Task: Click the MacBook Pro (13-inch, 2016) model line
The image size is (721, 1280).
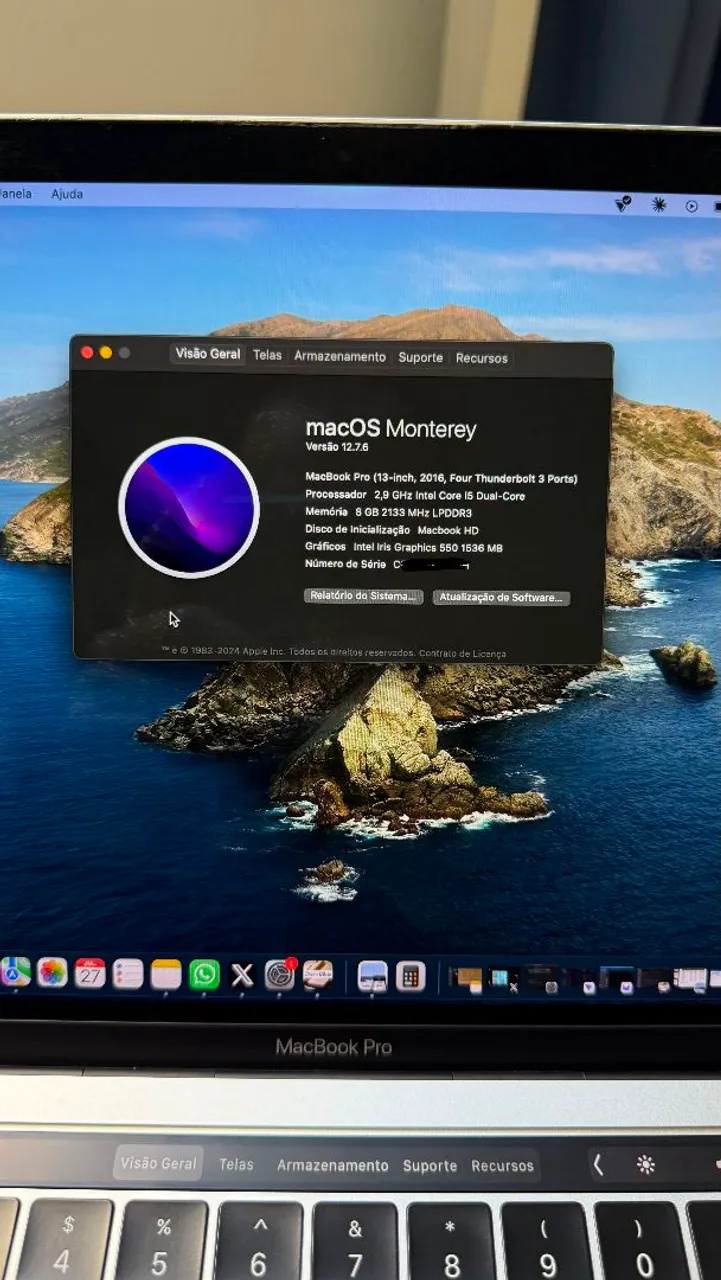Action: coord(441,478)
